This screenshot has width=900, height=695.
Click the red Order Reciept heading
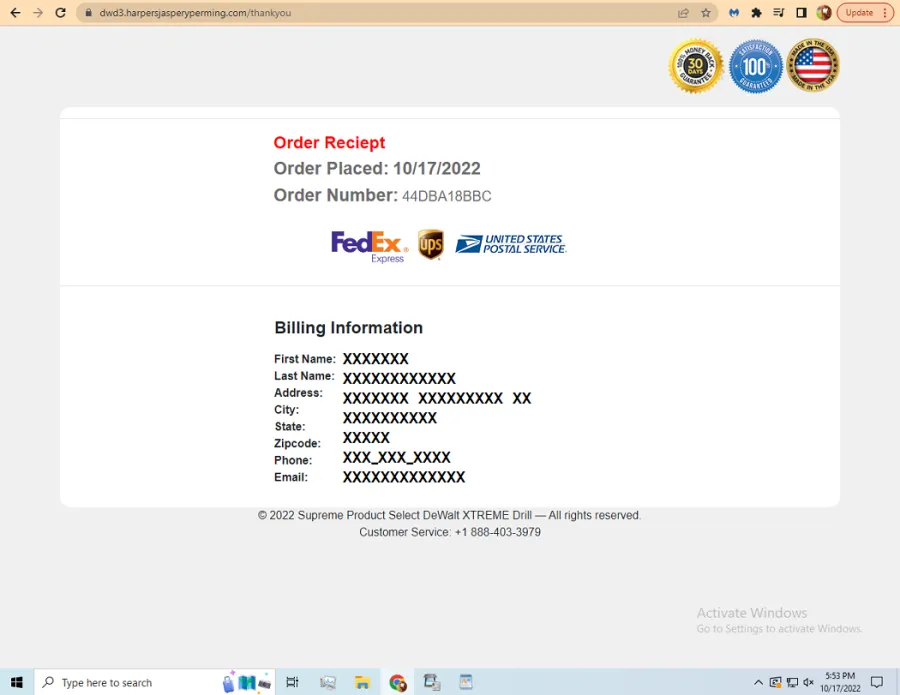[x=329, y=142]
